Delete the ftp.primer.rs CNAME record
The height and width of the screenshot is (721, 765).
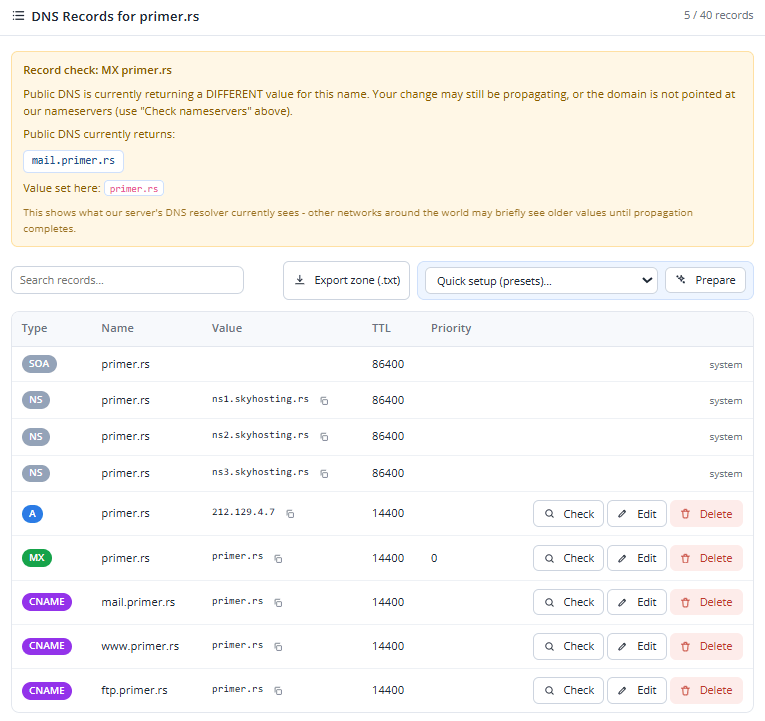[x=706, y=690]
